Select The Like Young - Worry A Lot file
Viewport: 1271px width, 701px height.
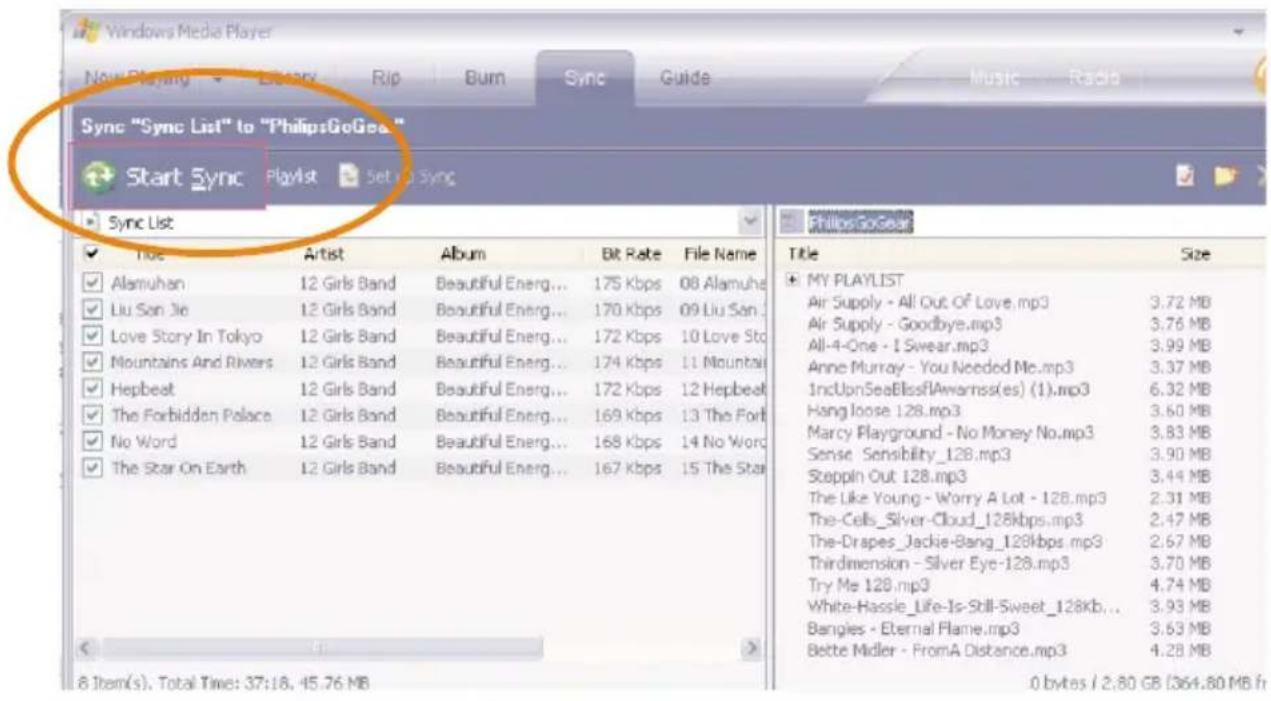pos(957,498)
